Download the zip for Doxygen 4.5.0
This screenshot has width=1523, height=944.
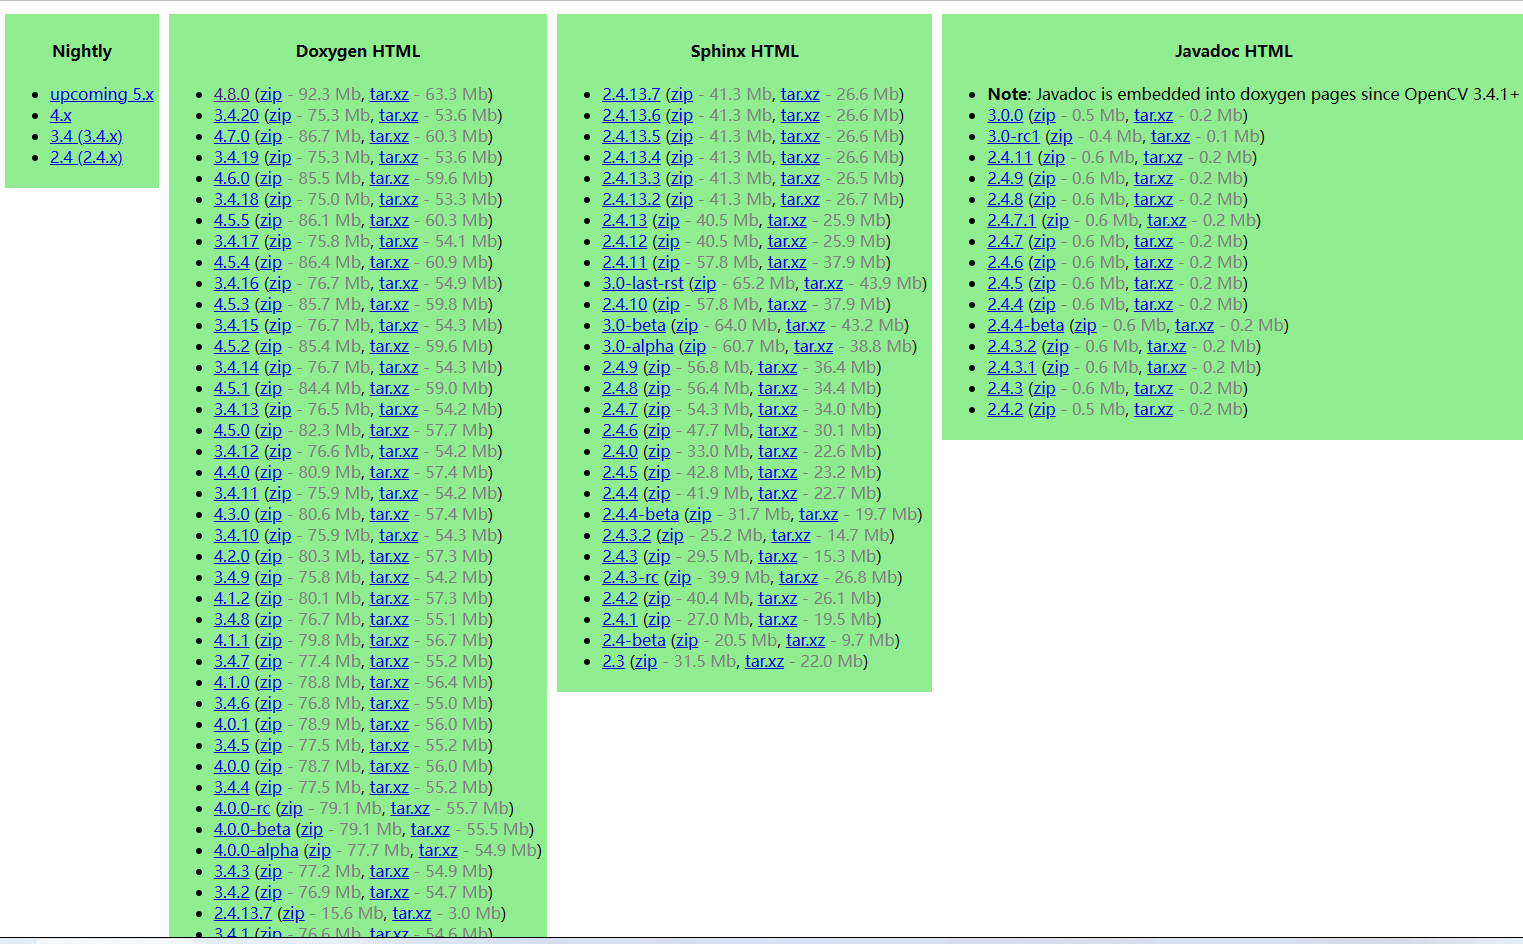click(271, 430)
